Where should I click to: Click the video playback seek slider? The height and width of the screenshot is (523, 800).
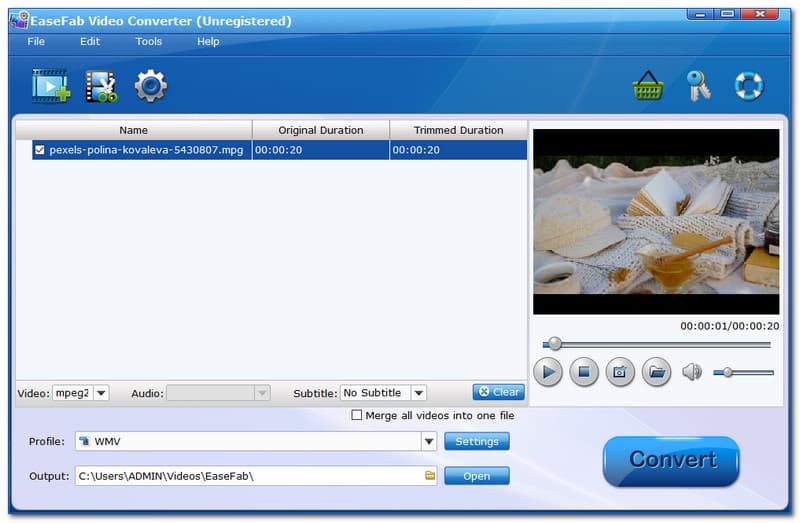coord(656,345)
